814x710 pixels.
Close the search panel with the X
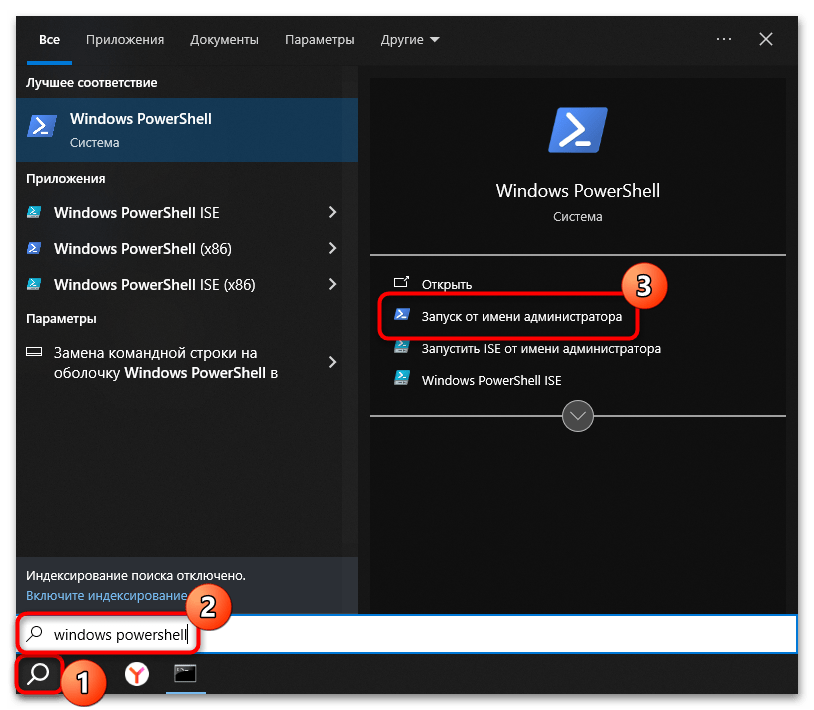pos(766,39)
